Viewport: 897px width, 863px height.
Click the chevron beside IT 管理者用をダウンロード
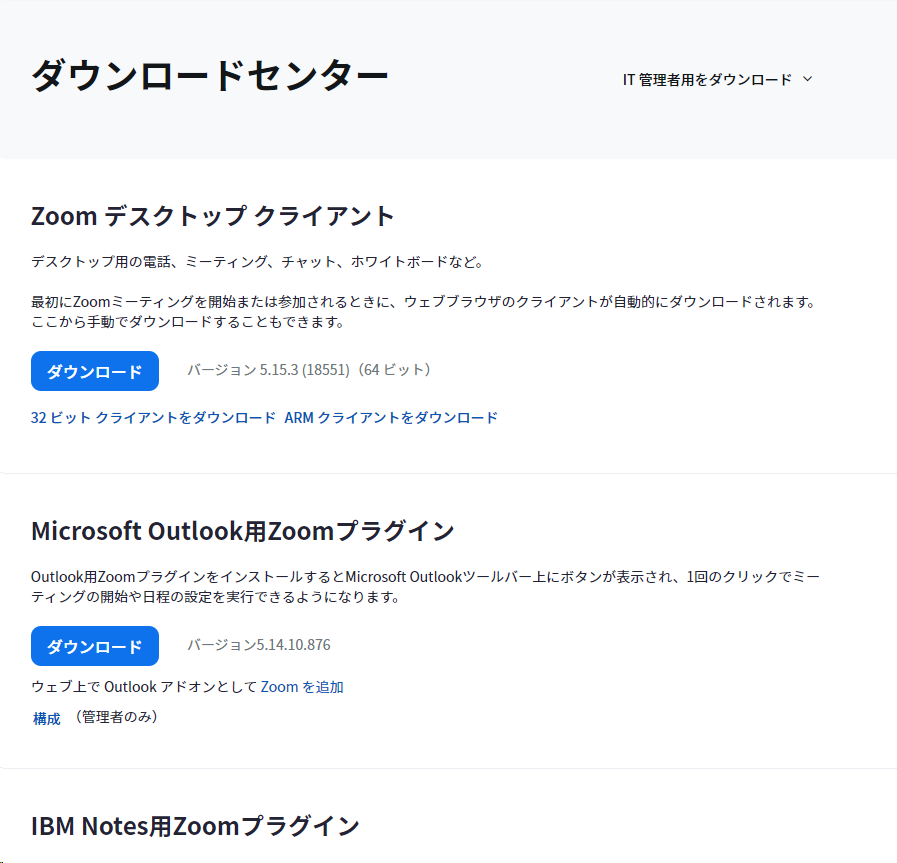pos(808,79)
